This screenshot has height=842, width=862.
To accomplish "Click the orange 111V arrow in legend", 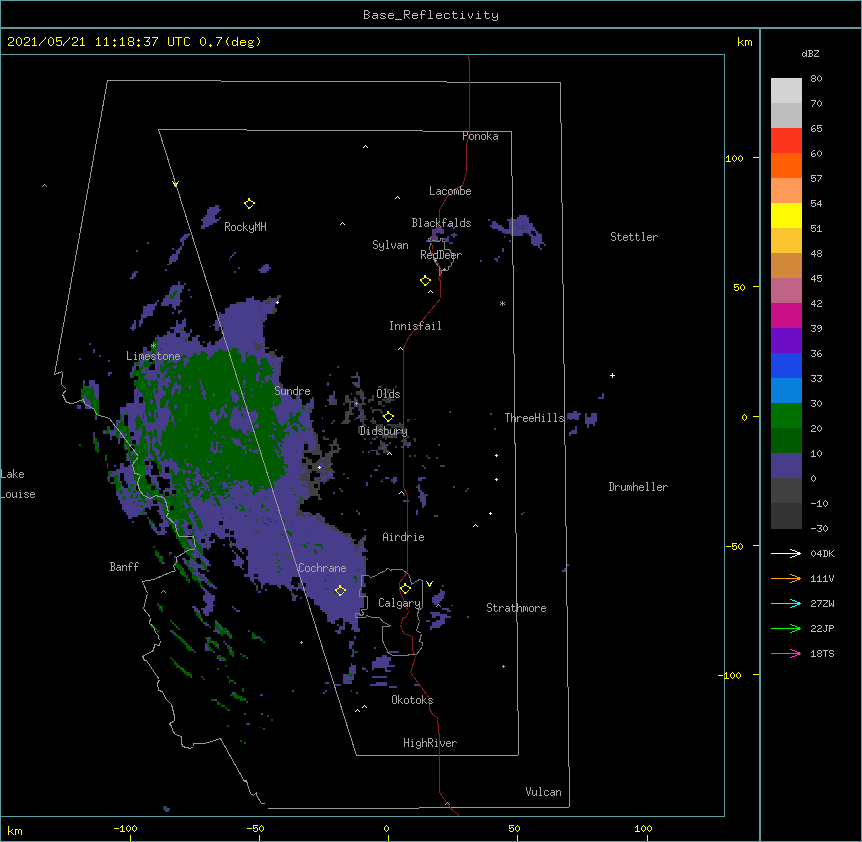I will 786,578.
